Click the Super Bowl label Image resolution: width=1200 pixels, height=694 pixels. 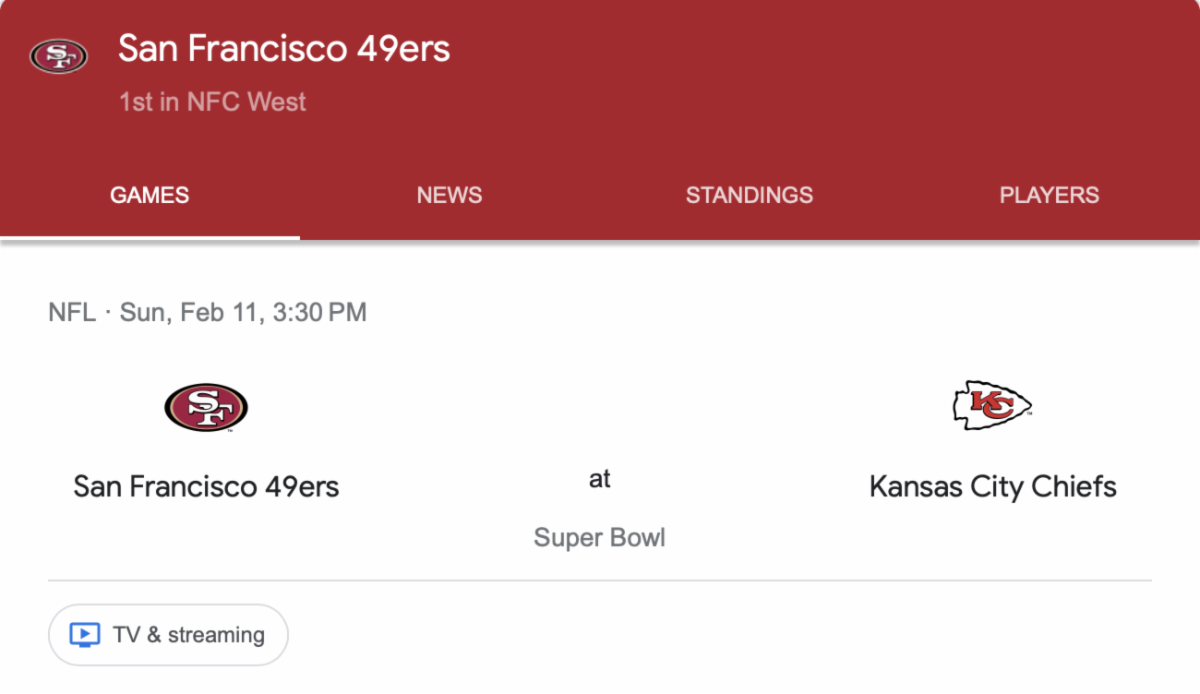tap(599, 538)
